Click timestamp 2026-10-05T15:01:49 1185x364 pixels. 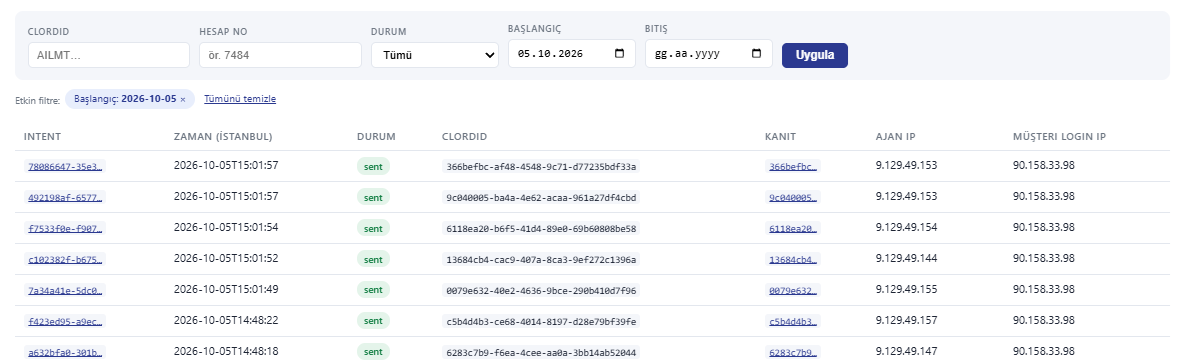point(226,289)
